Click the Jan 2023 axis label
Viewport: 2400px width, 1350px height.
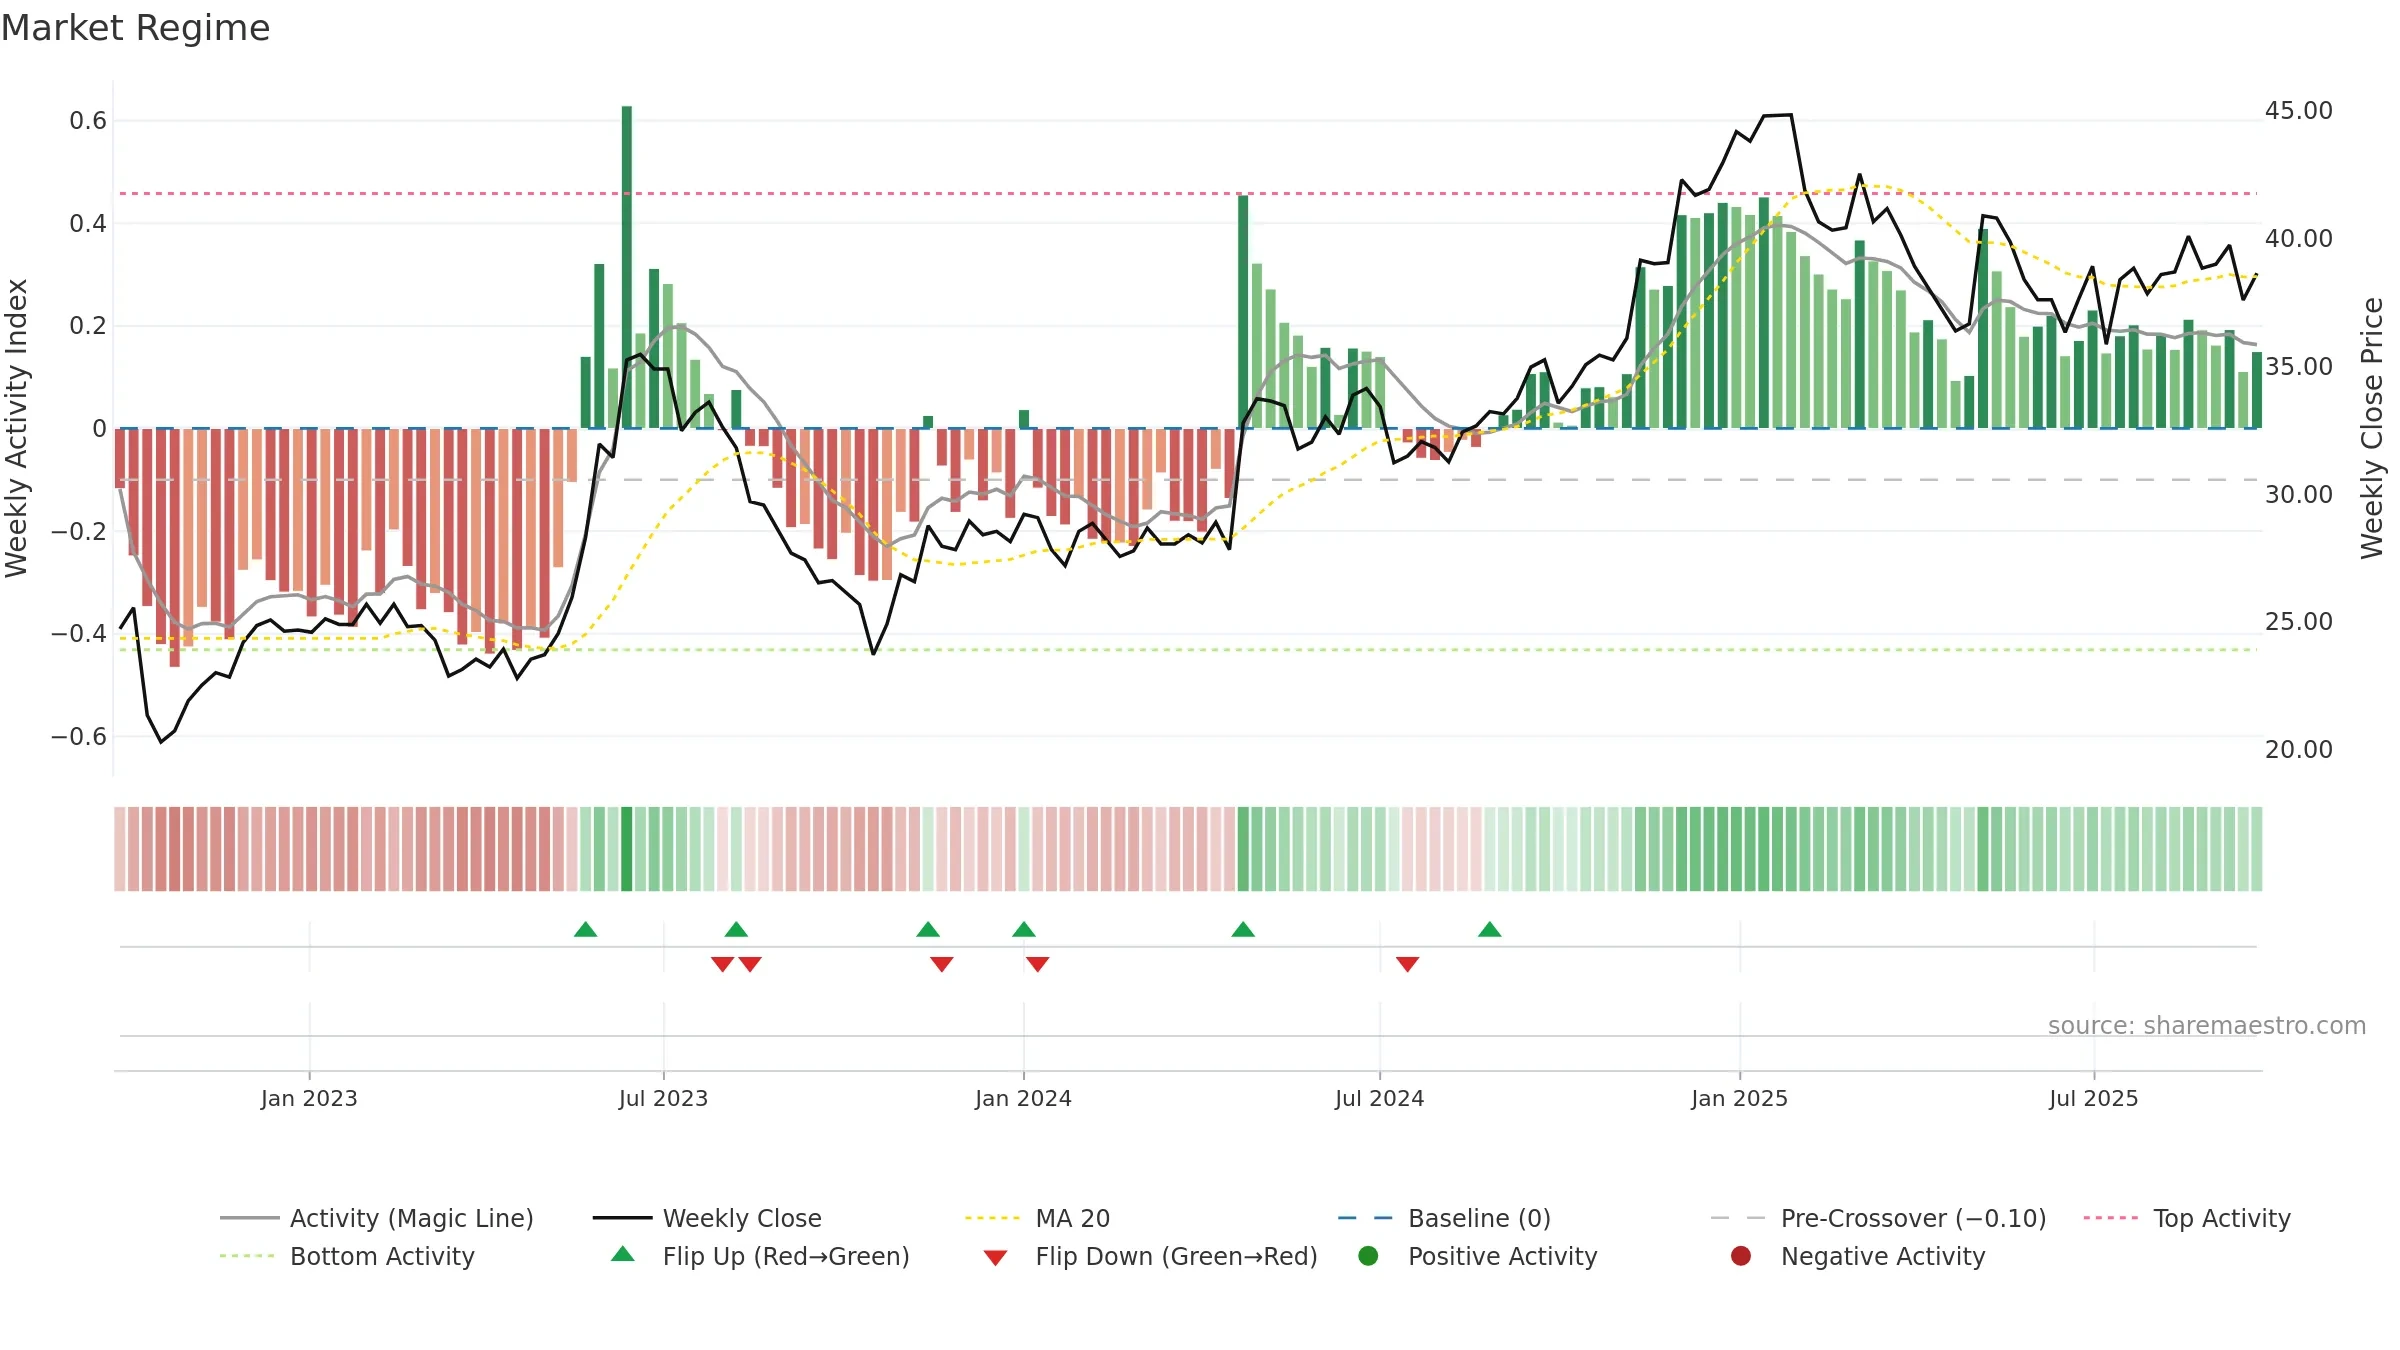tap(309, 1099)
